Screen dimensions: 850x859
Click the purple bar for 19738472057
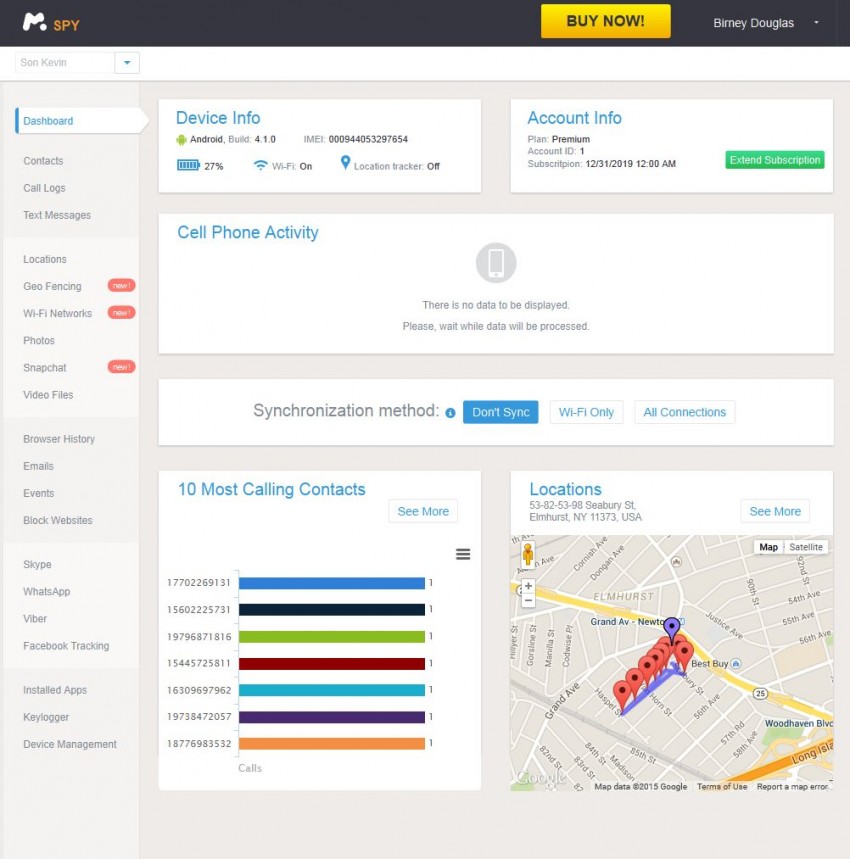coord(332,717)
